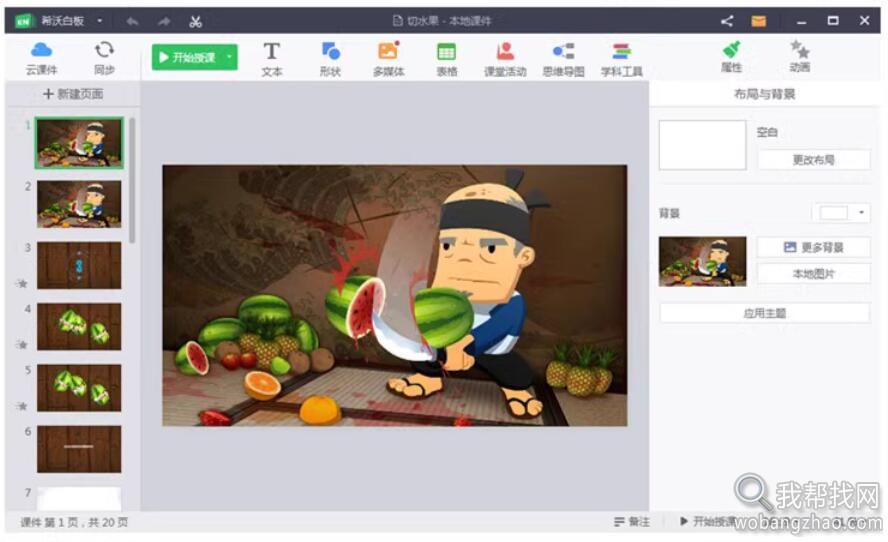
Task: Click the background preview thumbnail
Action: pos(702,261)
